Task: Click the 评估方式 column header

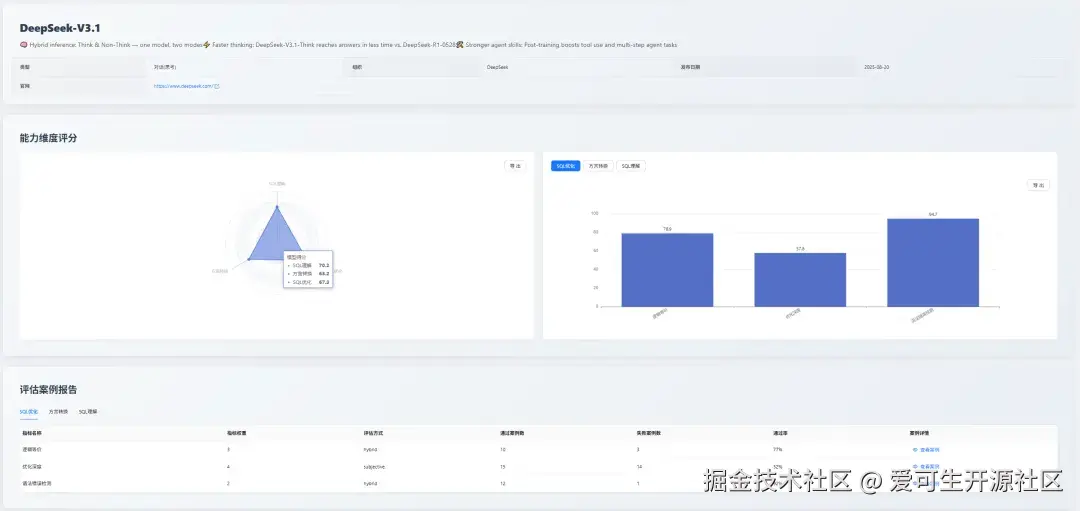Action: (373, 433)
